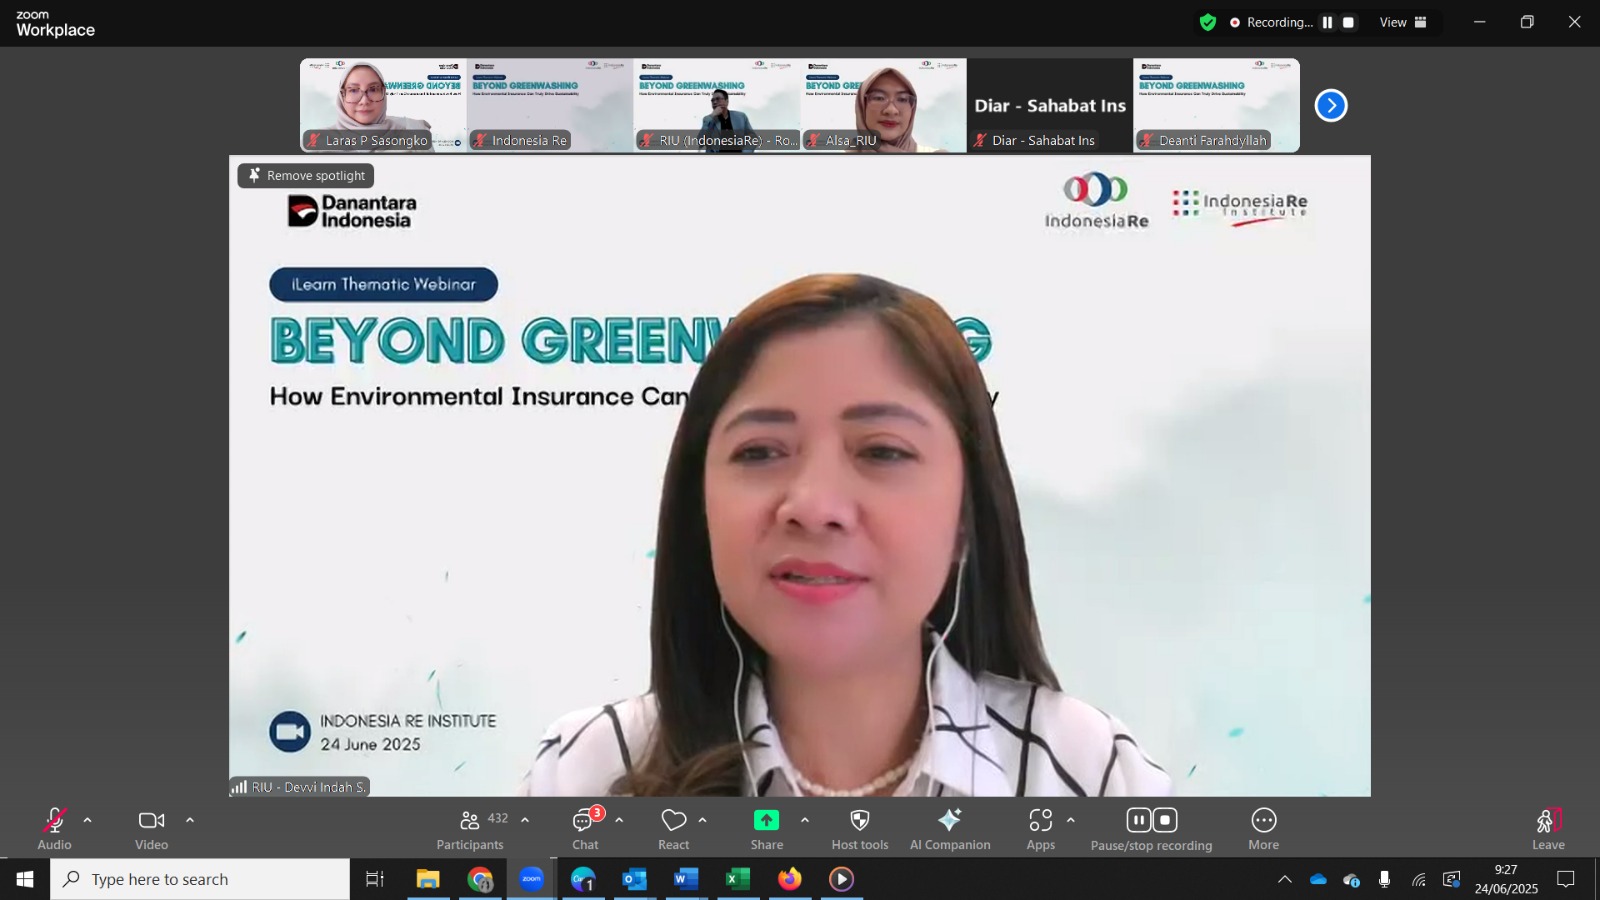1600x900 pixels.
Task: Expand share options arrow
Action: coord(805,820)
